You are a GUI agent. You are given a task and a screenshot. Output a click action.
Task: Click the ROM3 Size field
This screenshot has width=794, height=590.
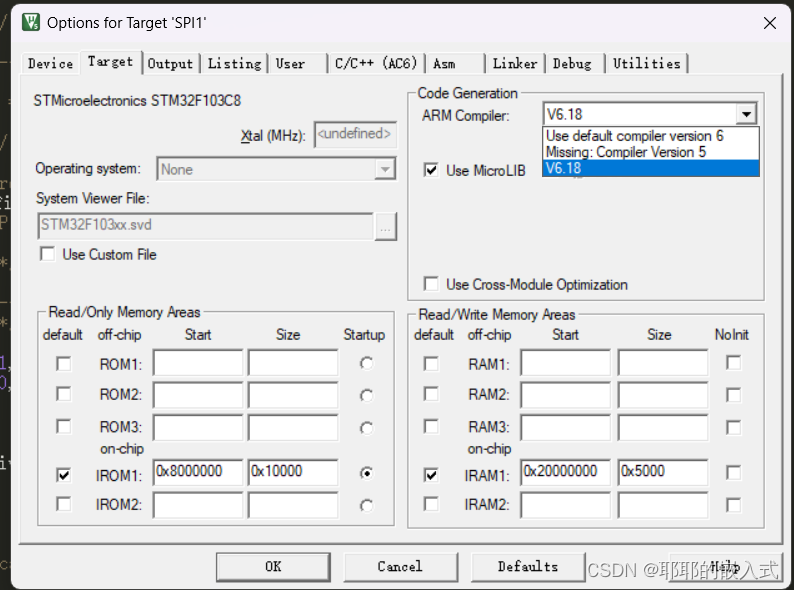point(293,428)
